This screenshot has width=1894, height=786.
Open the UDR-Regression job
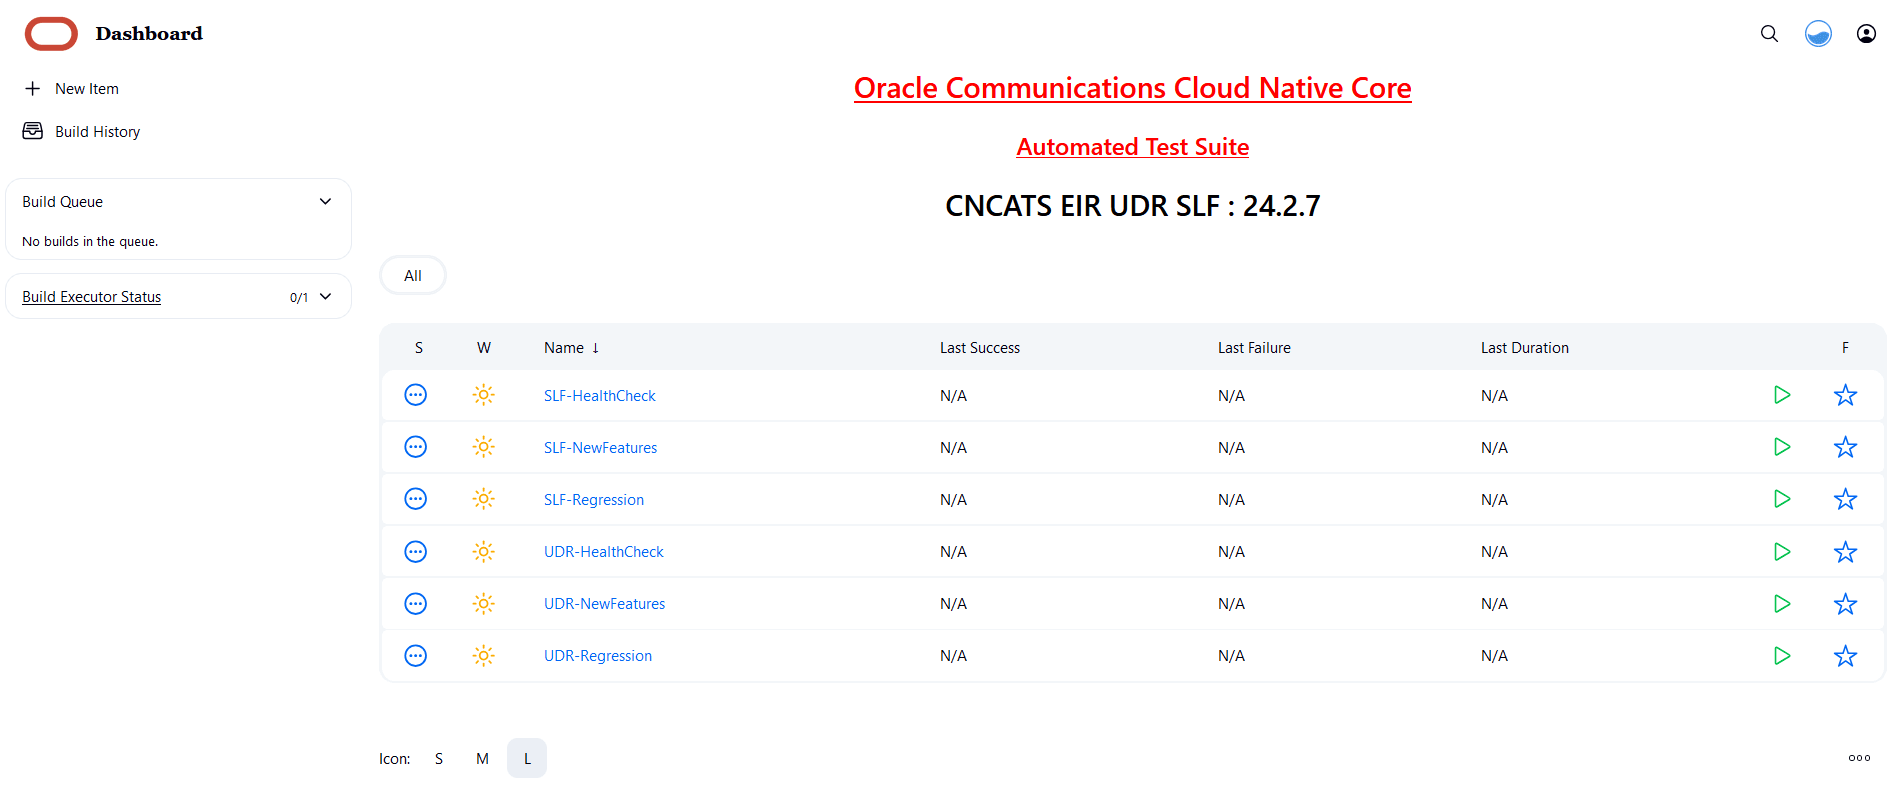pyautogui.click(x=598, y=656)
